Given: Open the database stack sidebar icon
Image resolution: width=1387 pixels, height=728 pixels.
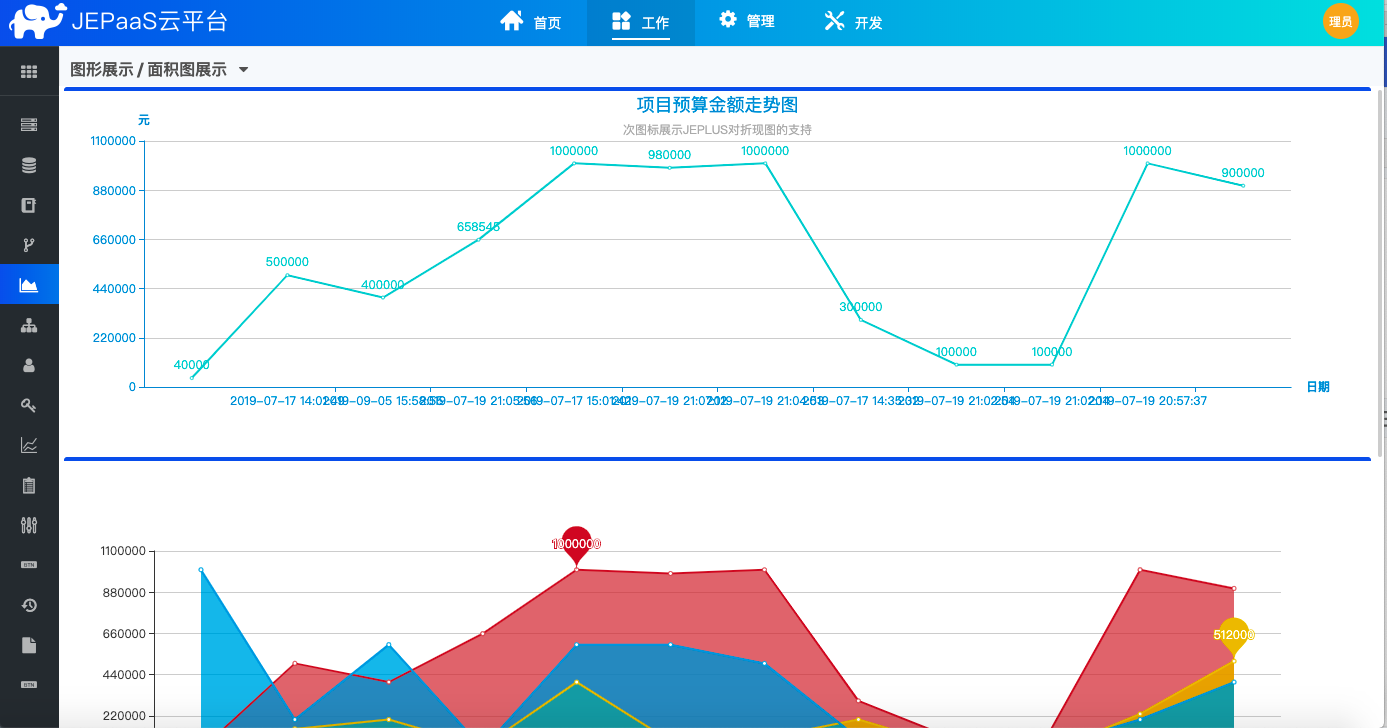Looking at the screenshot, I should (x=29, y=165).
